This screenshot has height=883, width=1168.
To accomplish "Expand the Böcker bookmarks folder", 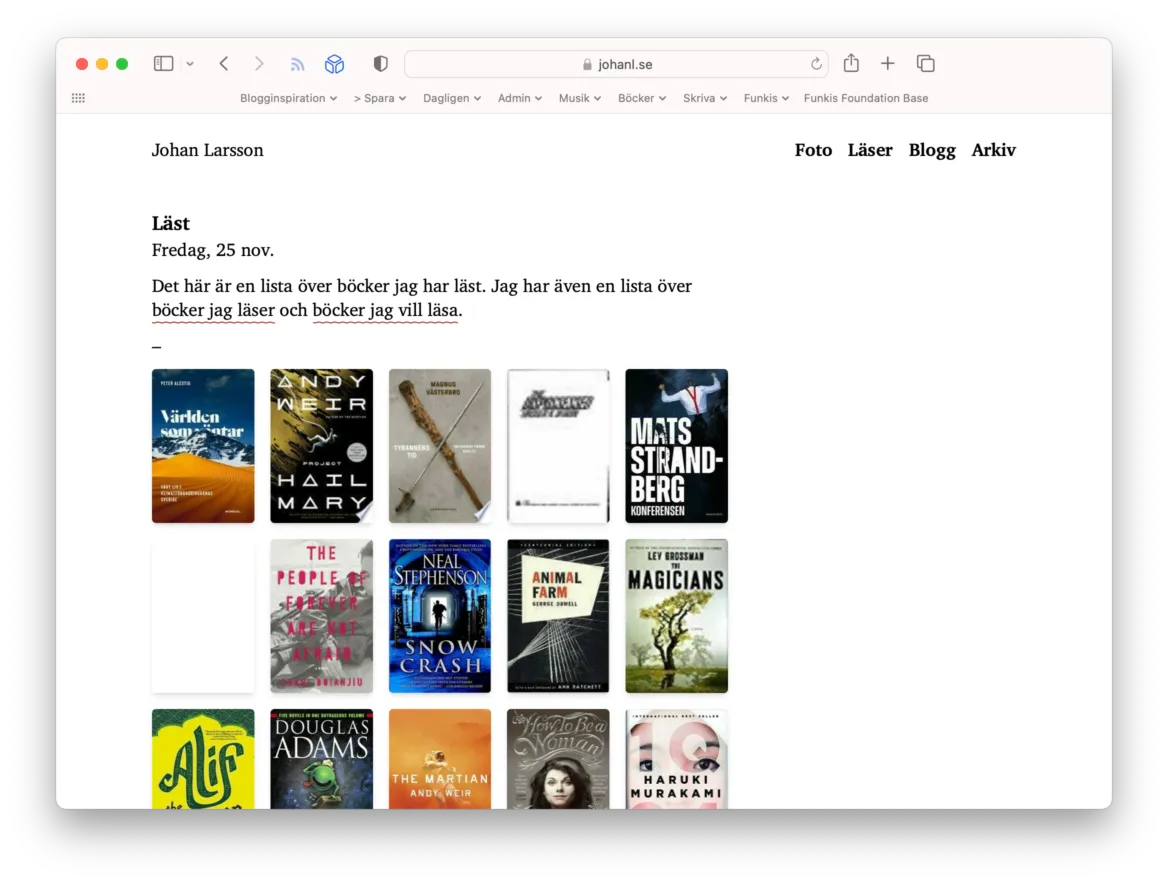I will [x=642, y=98].
